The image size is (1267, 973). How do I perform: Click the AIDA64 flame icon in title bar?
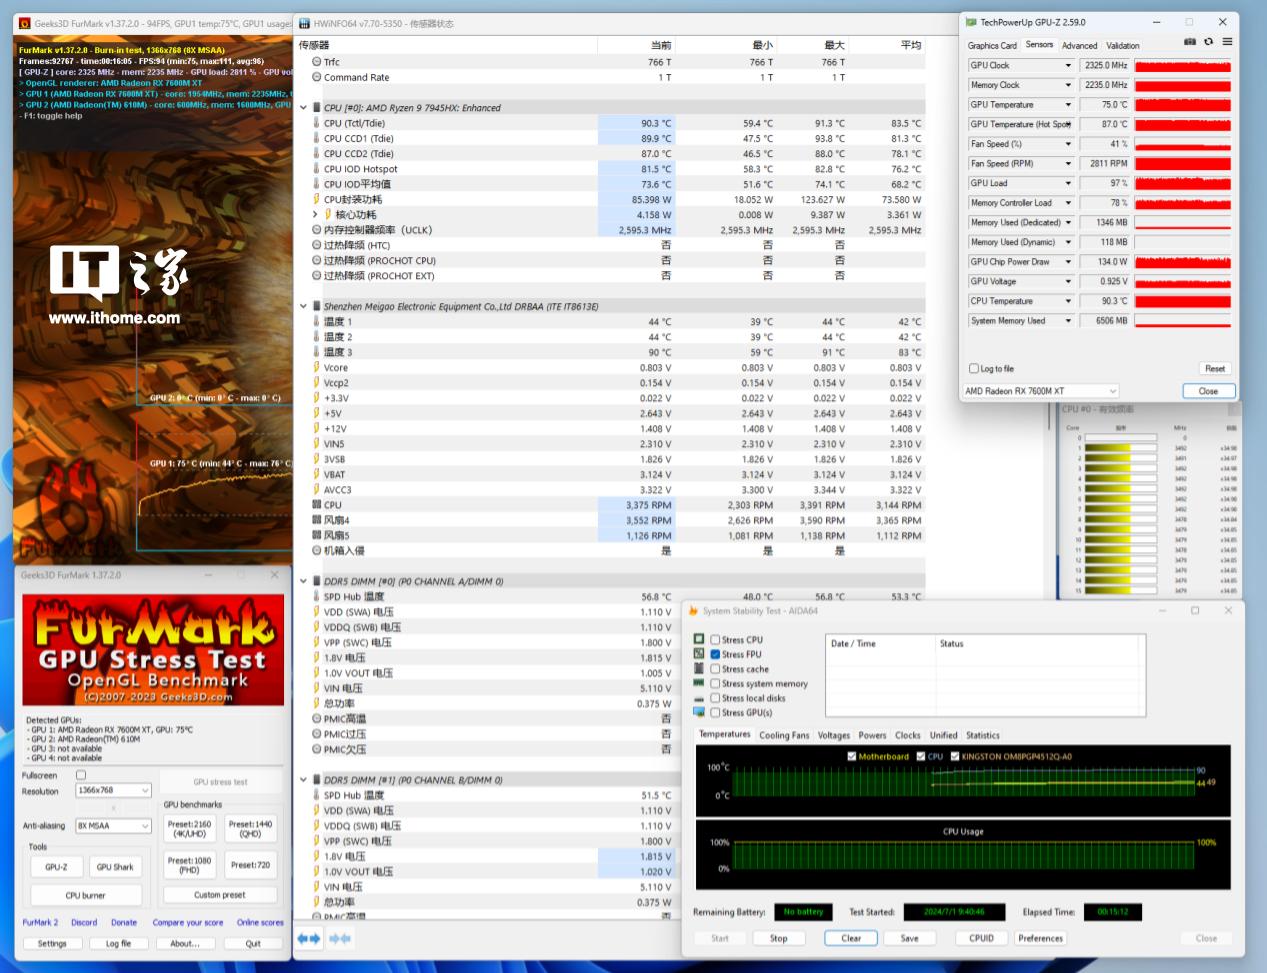click(x=692, y=610)
